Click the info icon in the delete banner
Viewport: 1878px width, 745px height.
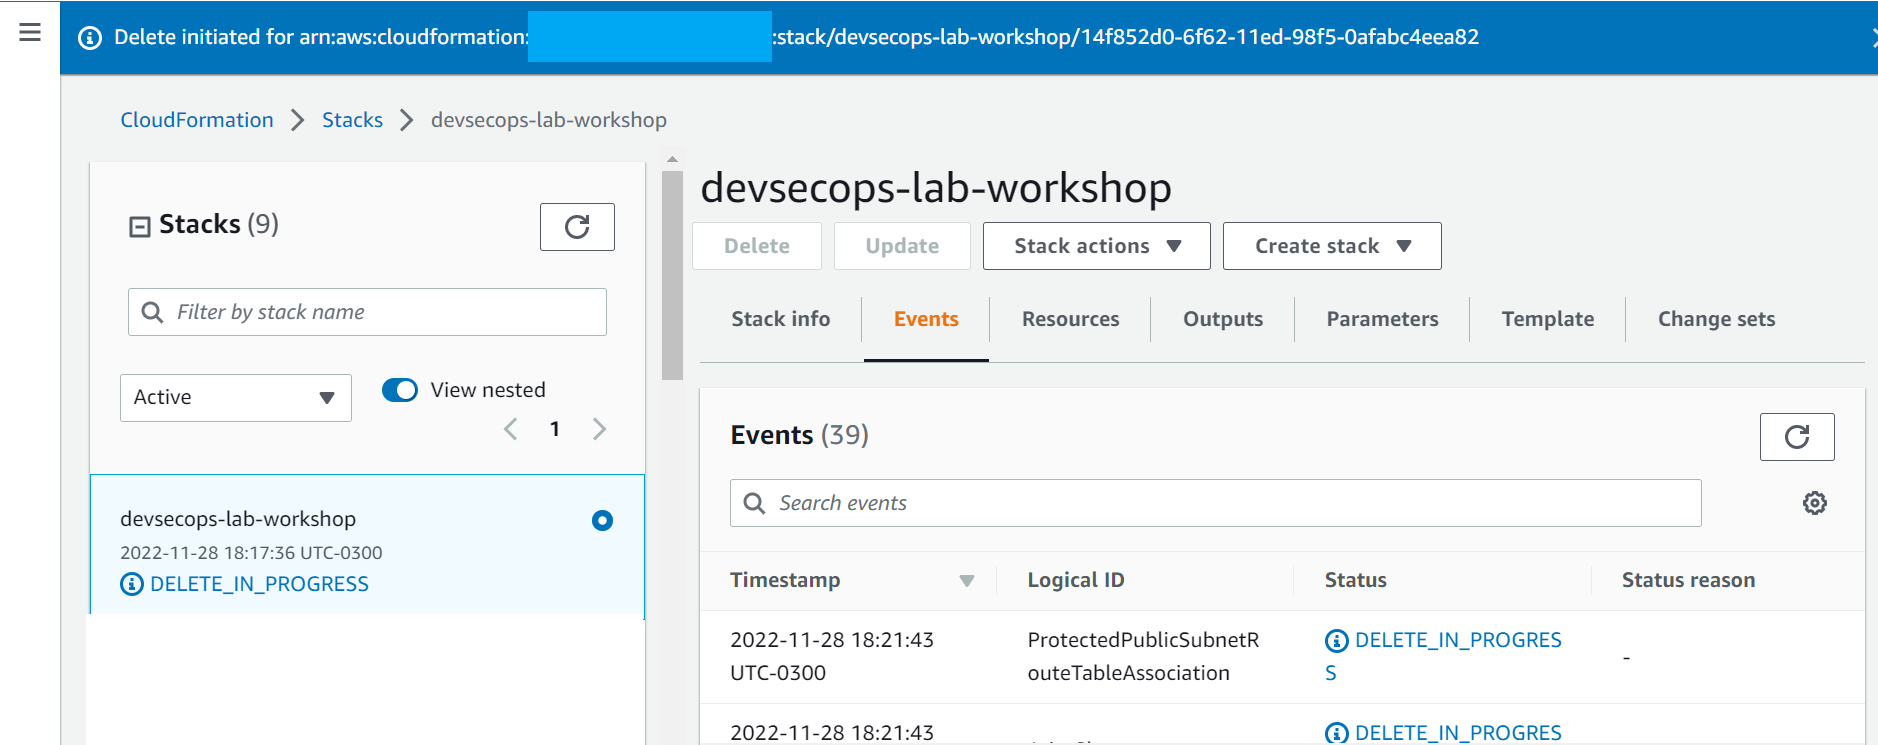90,38
